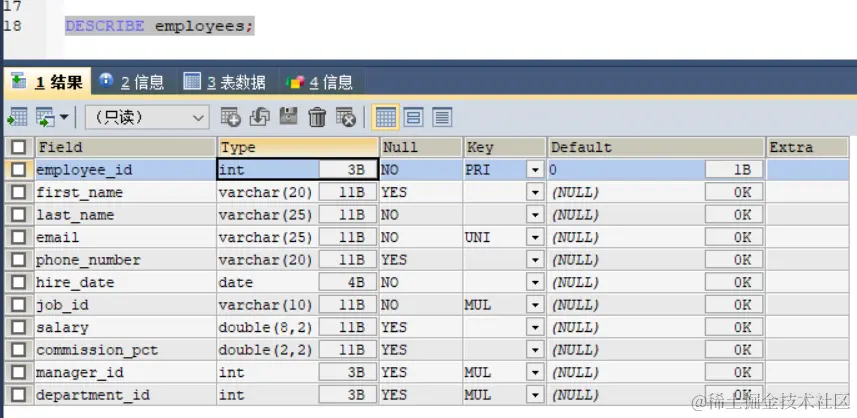Click the cancel changes icon
The height and width of the screenshot is (418, 857).
click(346, 117)
